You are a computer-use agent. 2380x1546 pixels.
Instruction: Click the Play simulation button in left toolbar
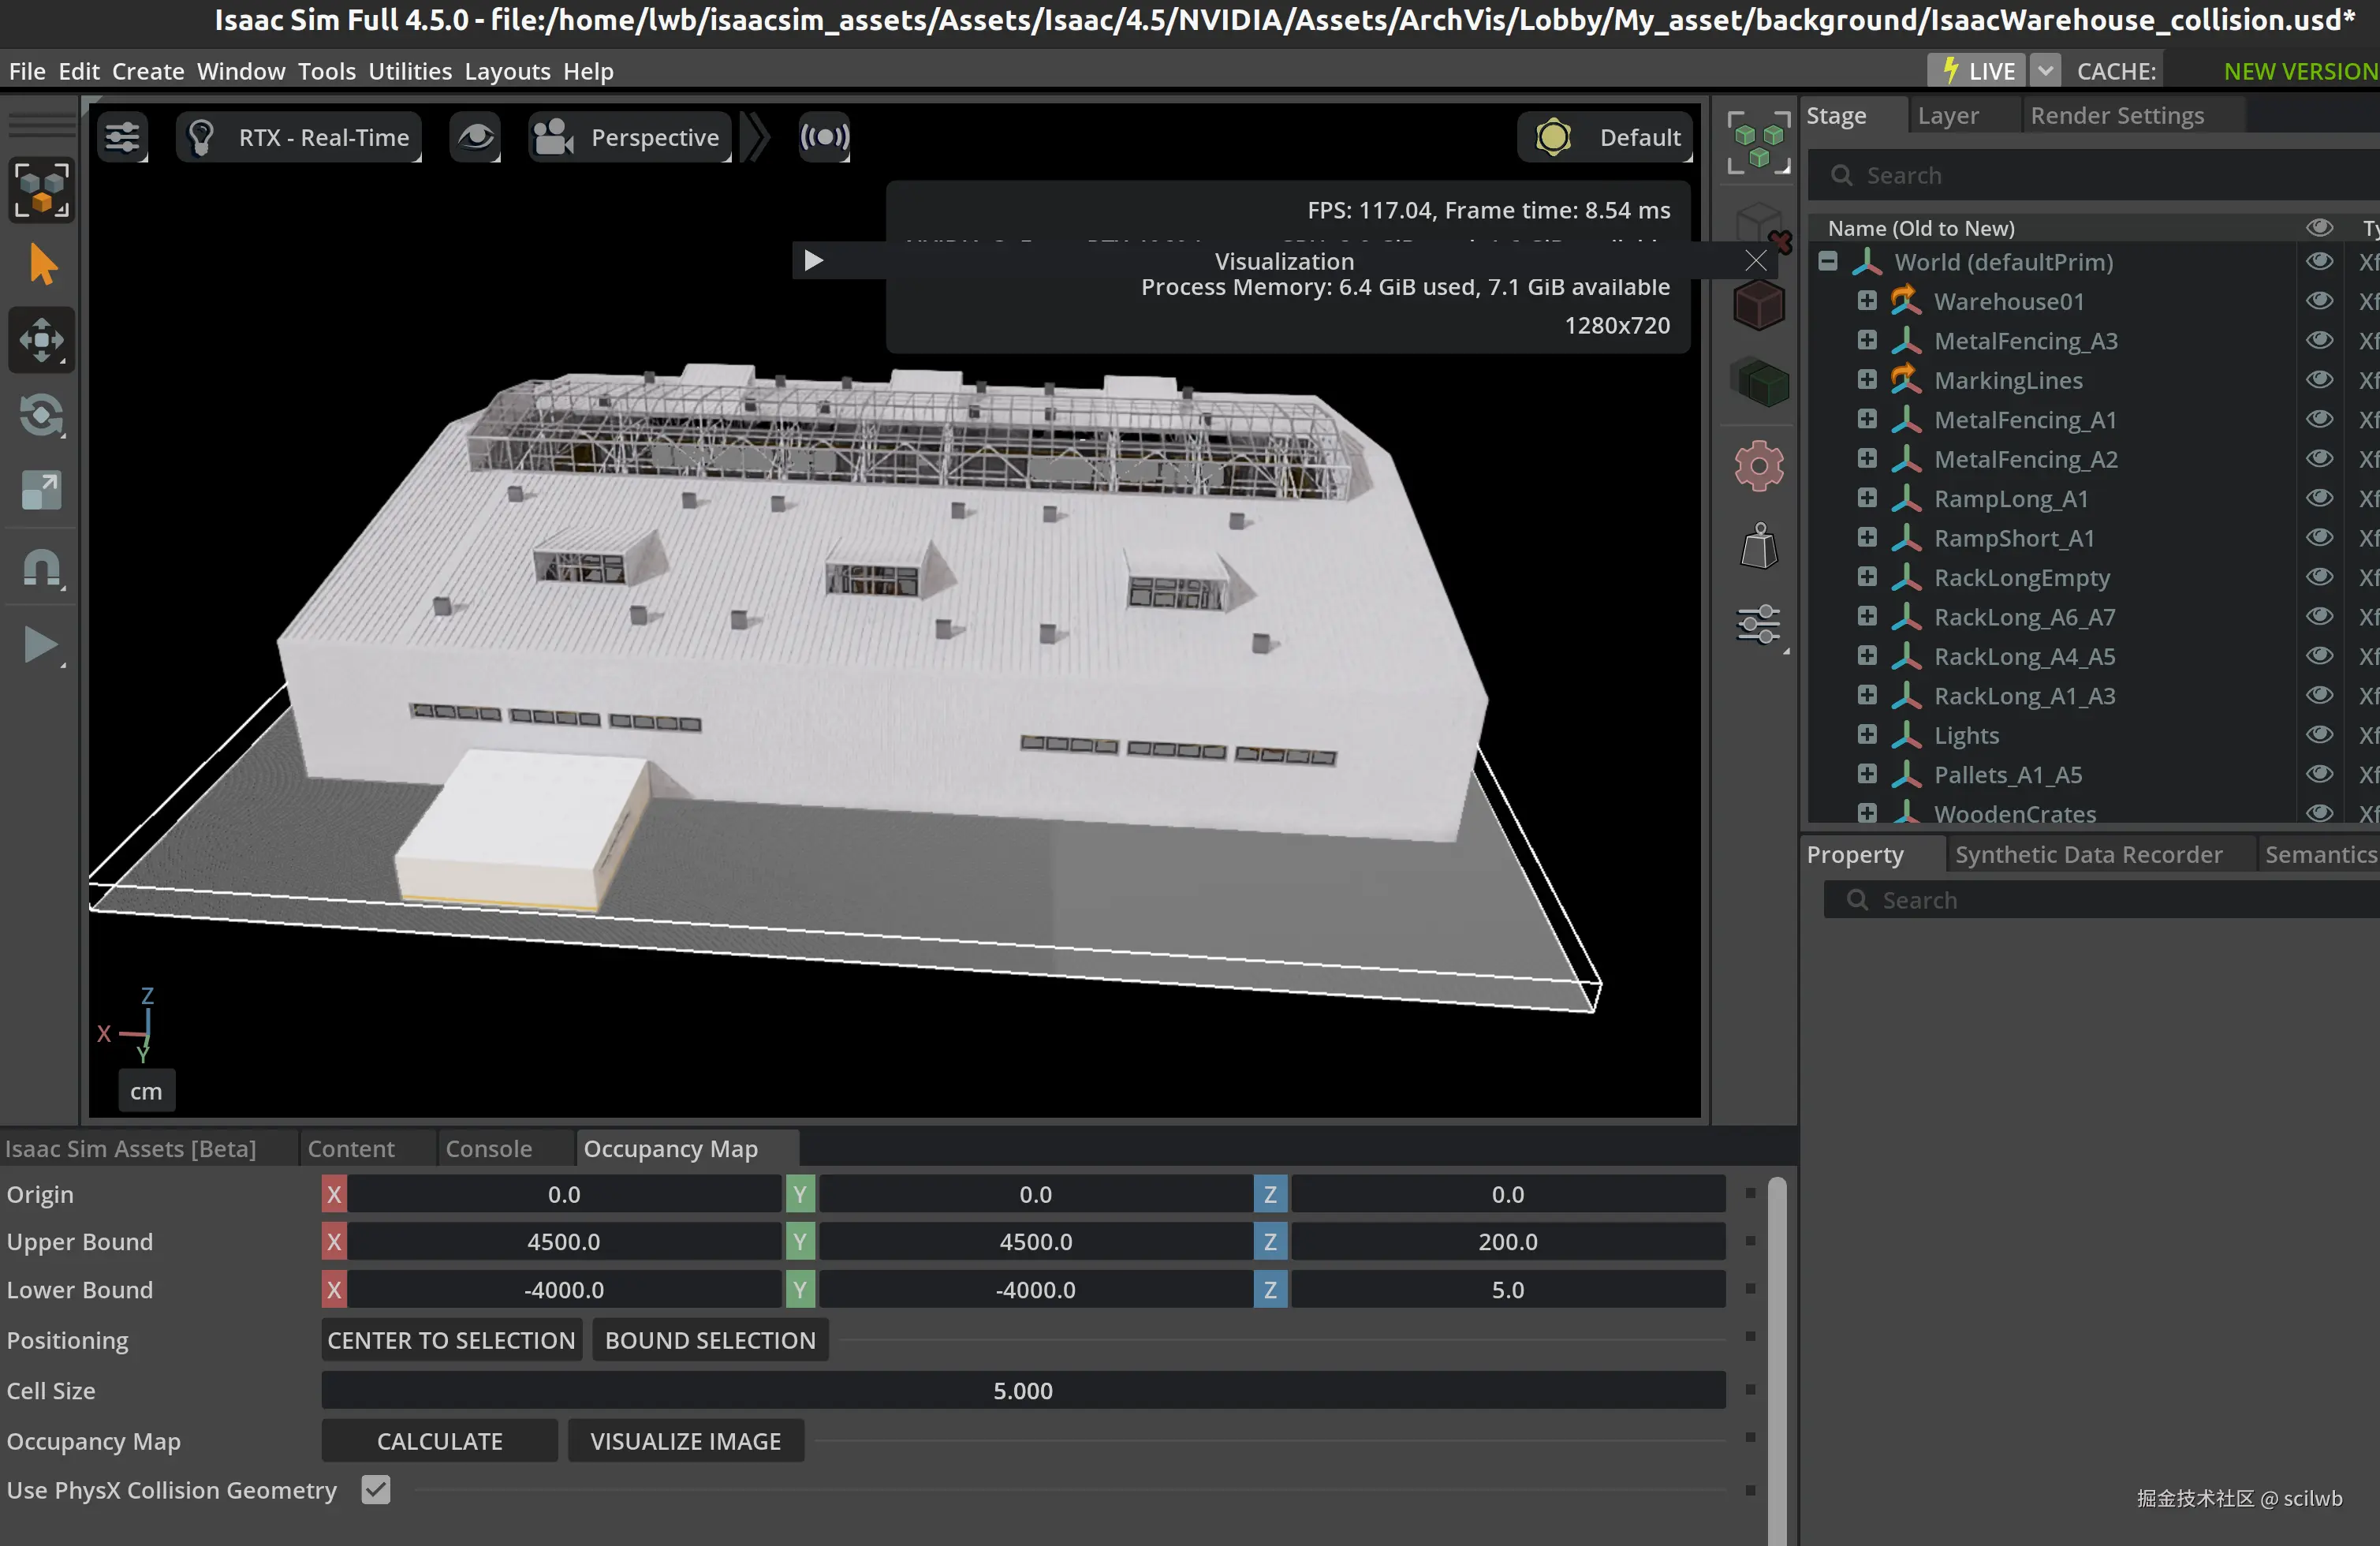[41, 645]
